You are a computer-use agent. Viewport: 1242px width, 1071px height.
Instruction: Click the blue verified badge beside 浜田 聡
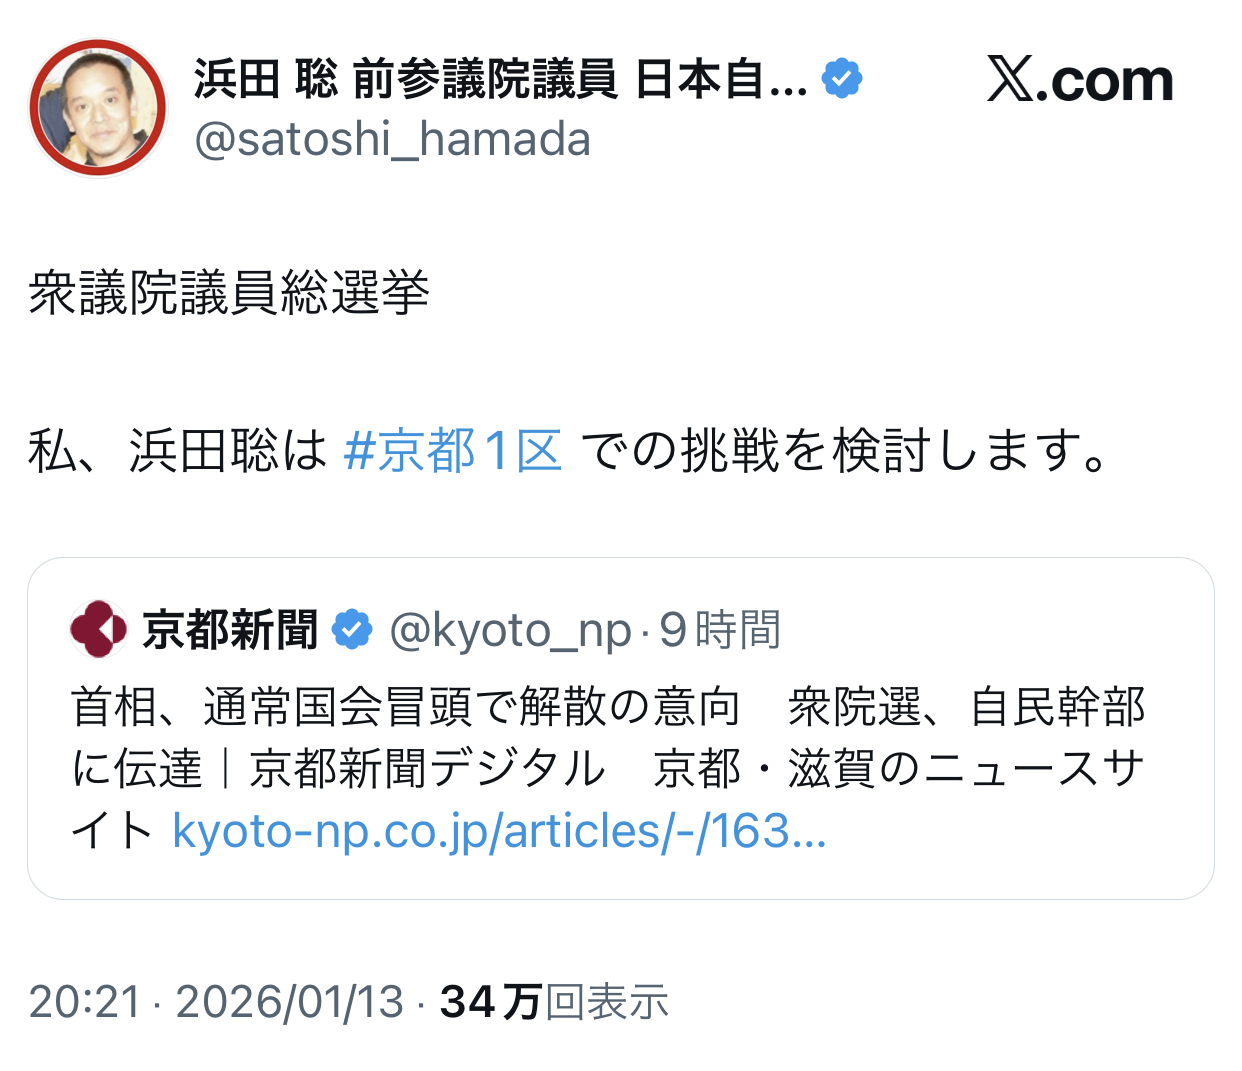[842, 79]
